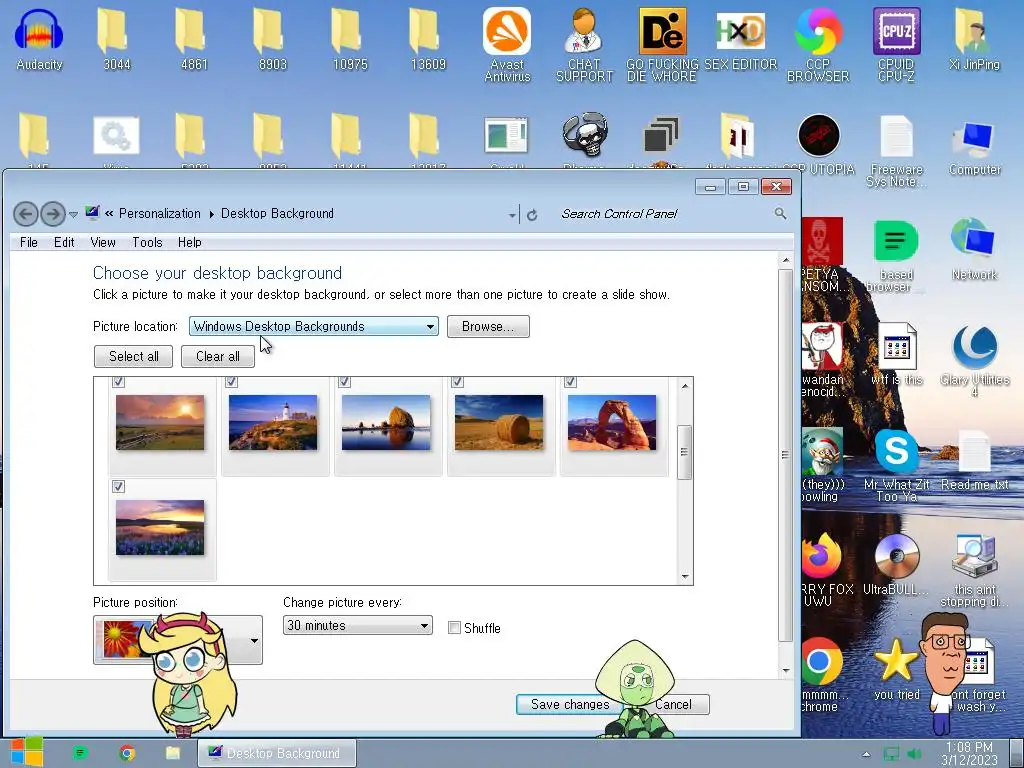Open the green chat app on taskbar
This screenshot has height=768, width=1024.
(x=80, y=753)
